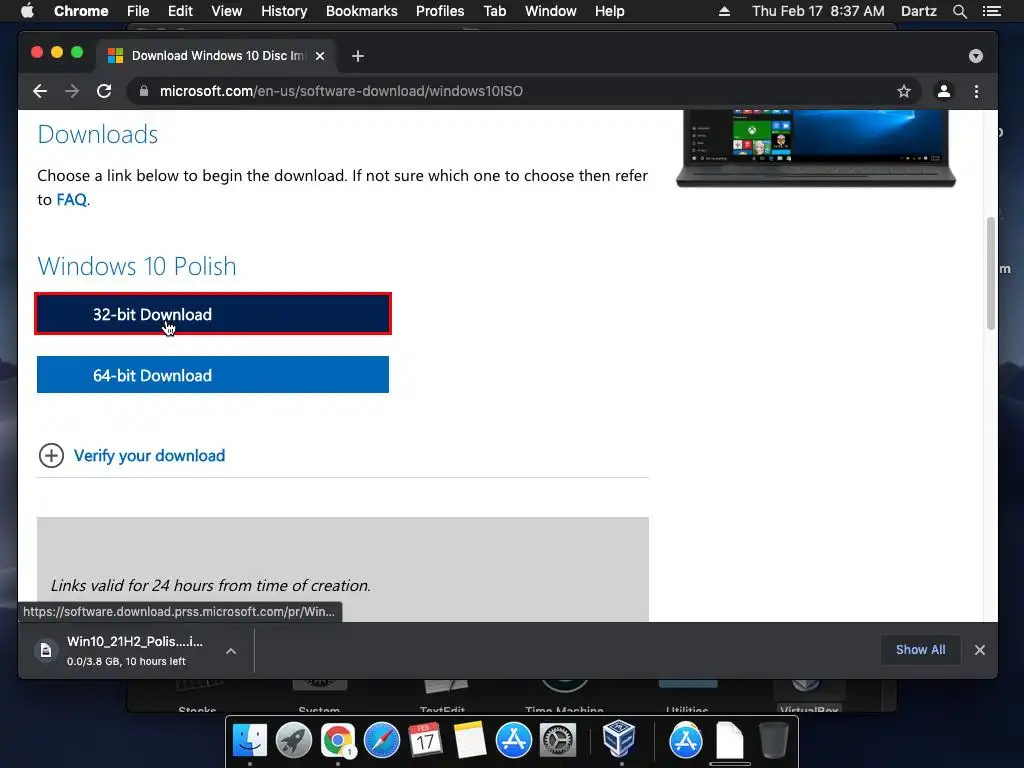Click the download file document icon
Image resolution: width=1024 pixels, height=768 pixels.
tap(46, 650)
